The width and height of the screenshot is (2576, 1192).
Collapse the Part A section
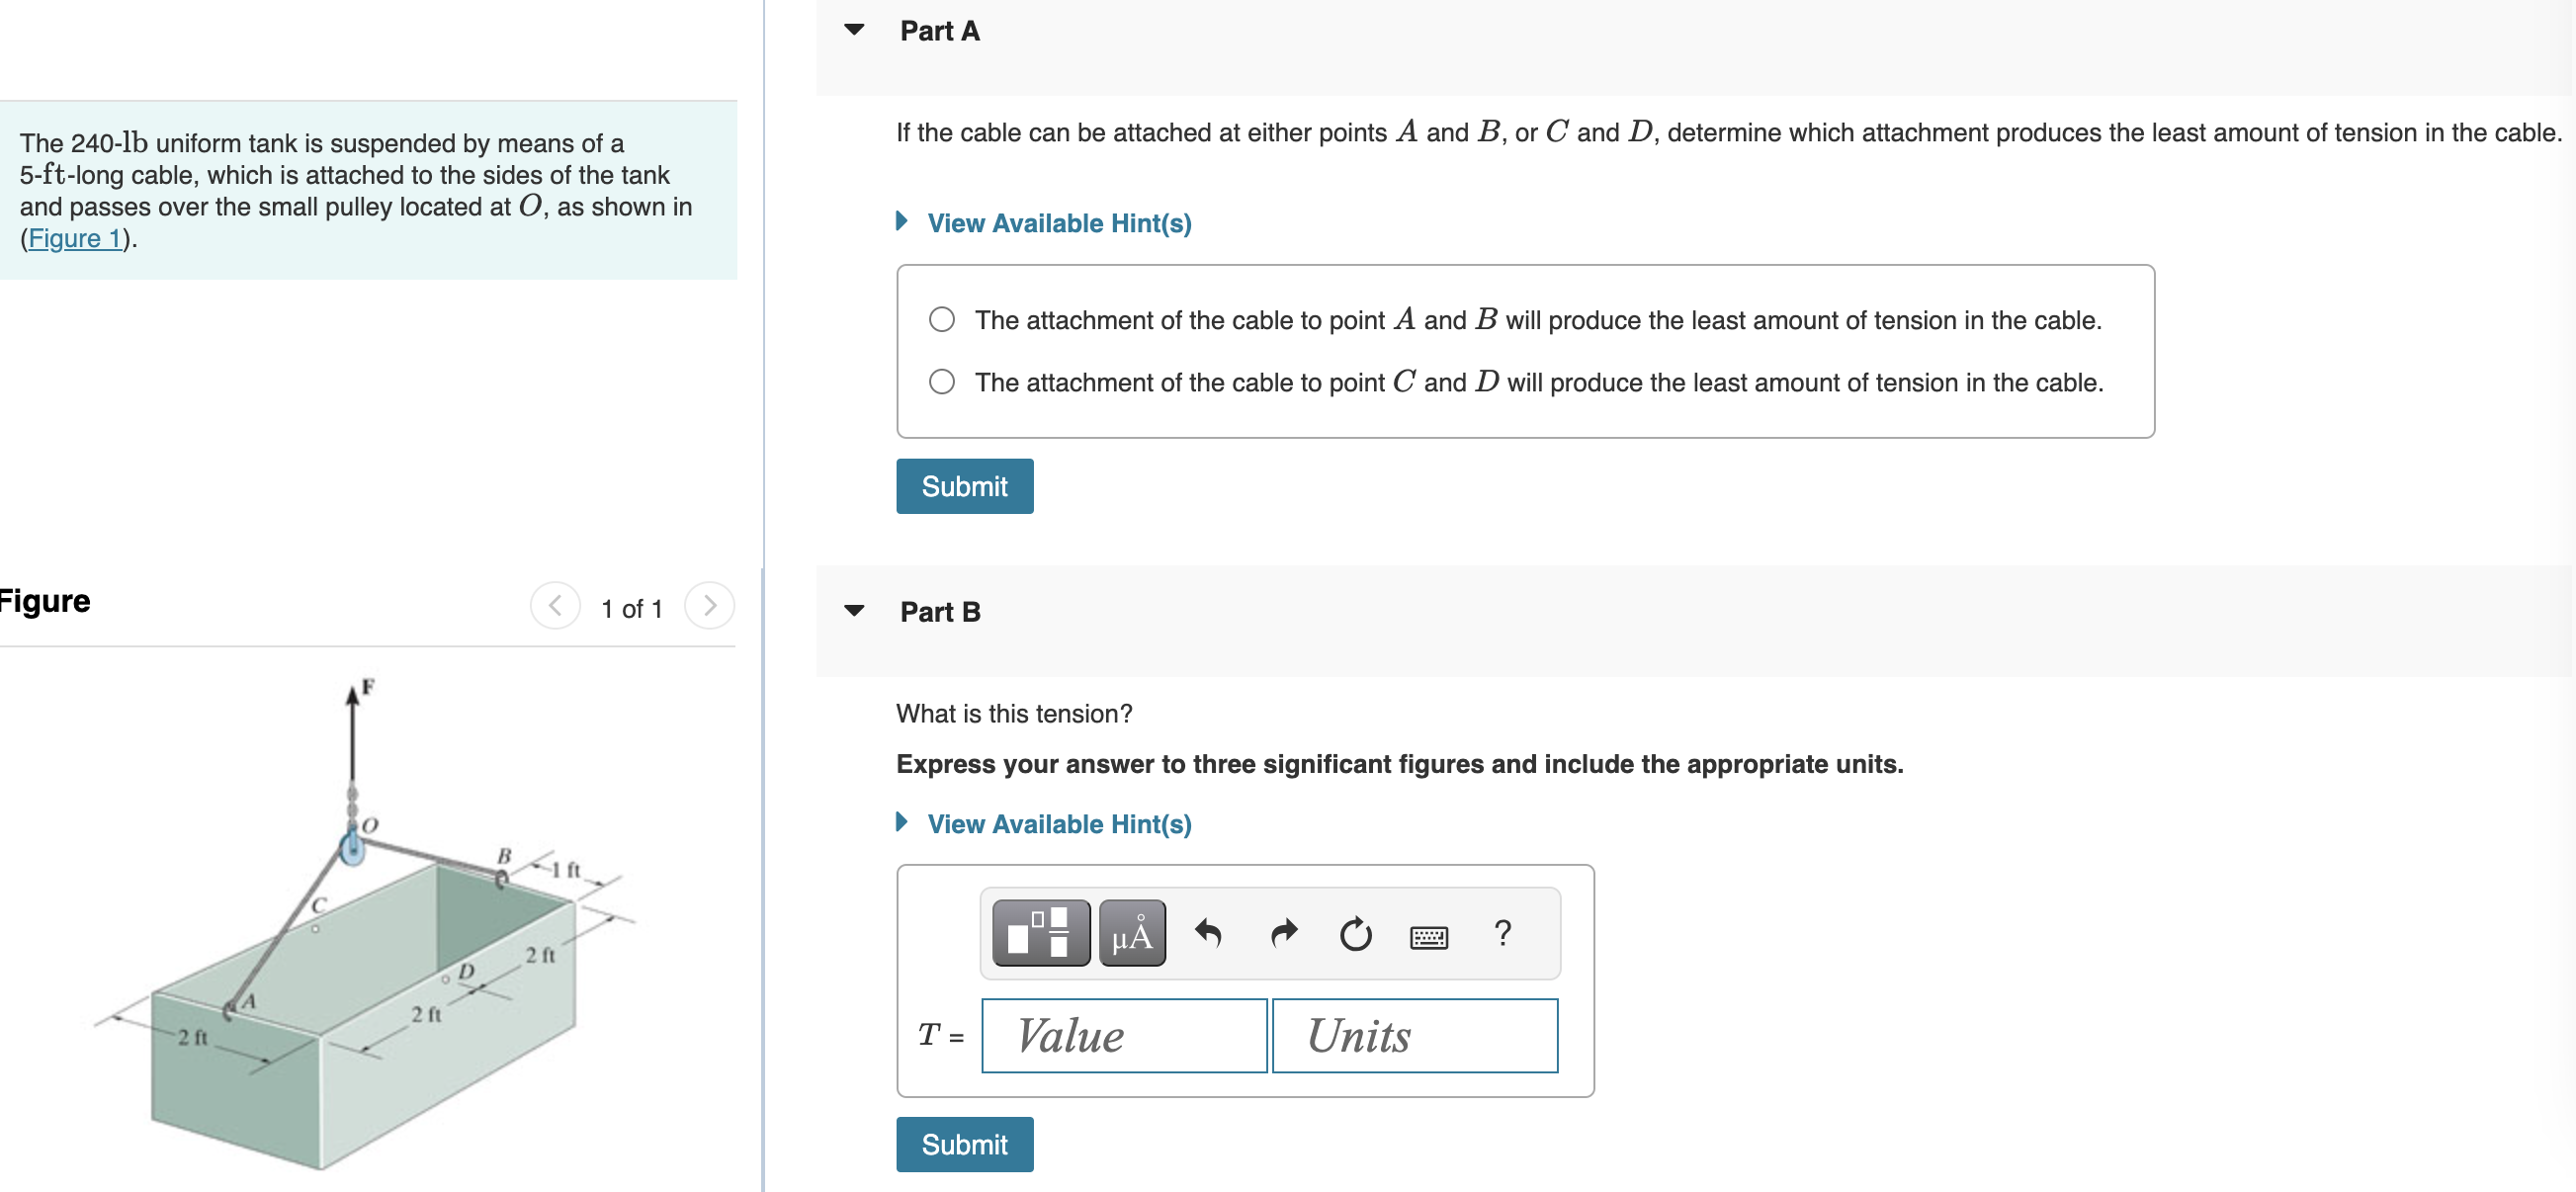point(853,30)
